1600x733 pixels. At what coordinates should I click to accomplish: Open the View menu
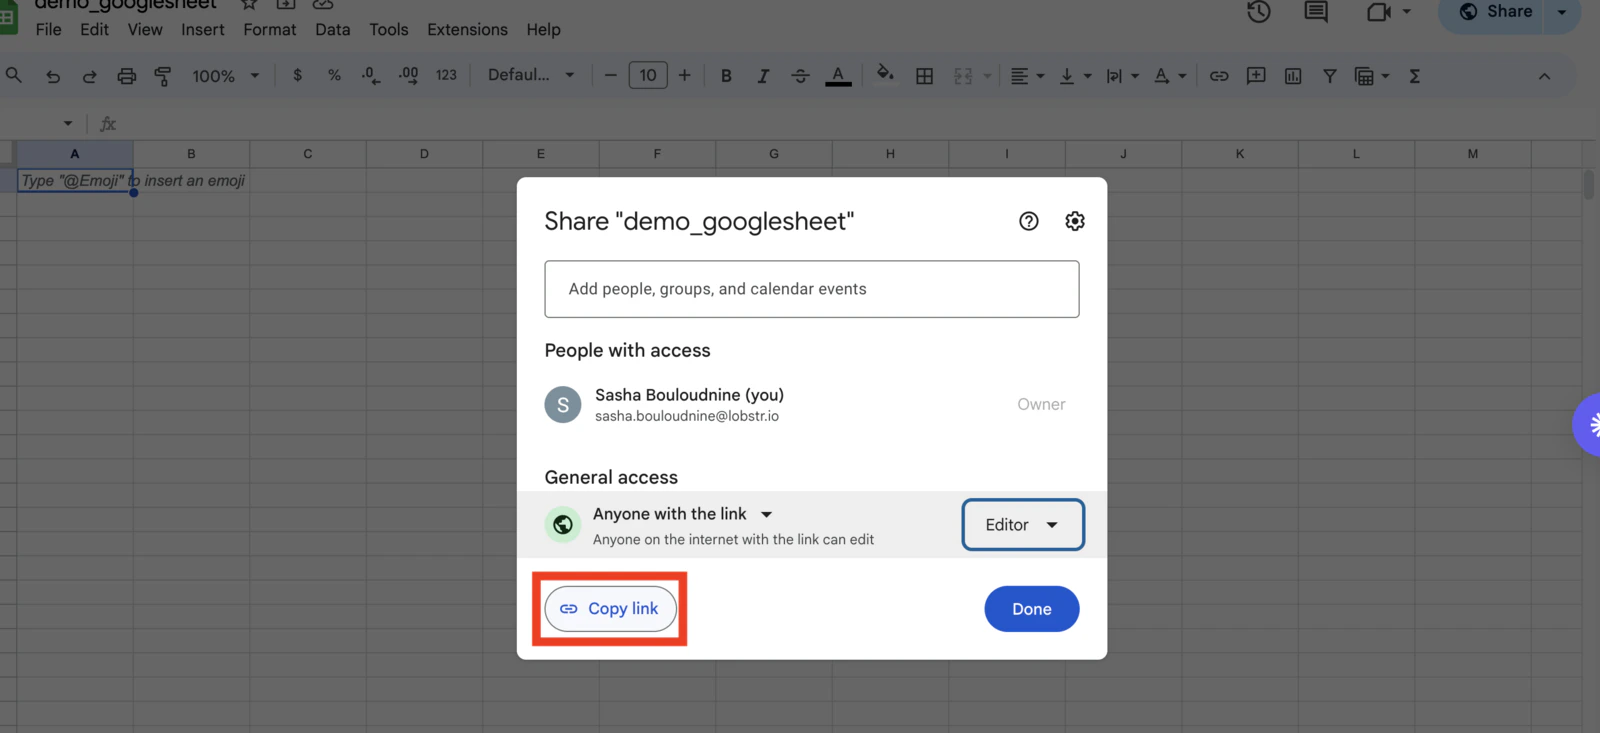[x=145, y=30]
